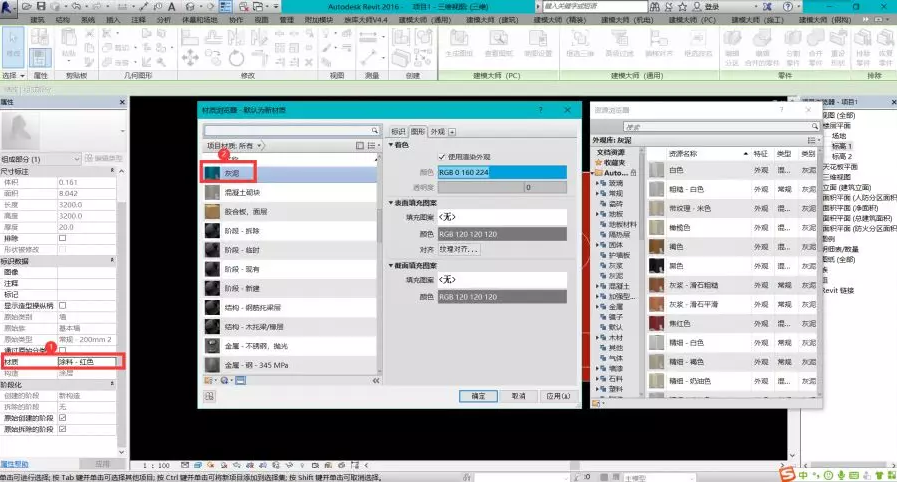Switch to the 外观 tab
Screen dimensions: 897x482
pos(438,132)
